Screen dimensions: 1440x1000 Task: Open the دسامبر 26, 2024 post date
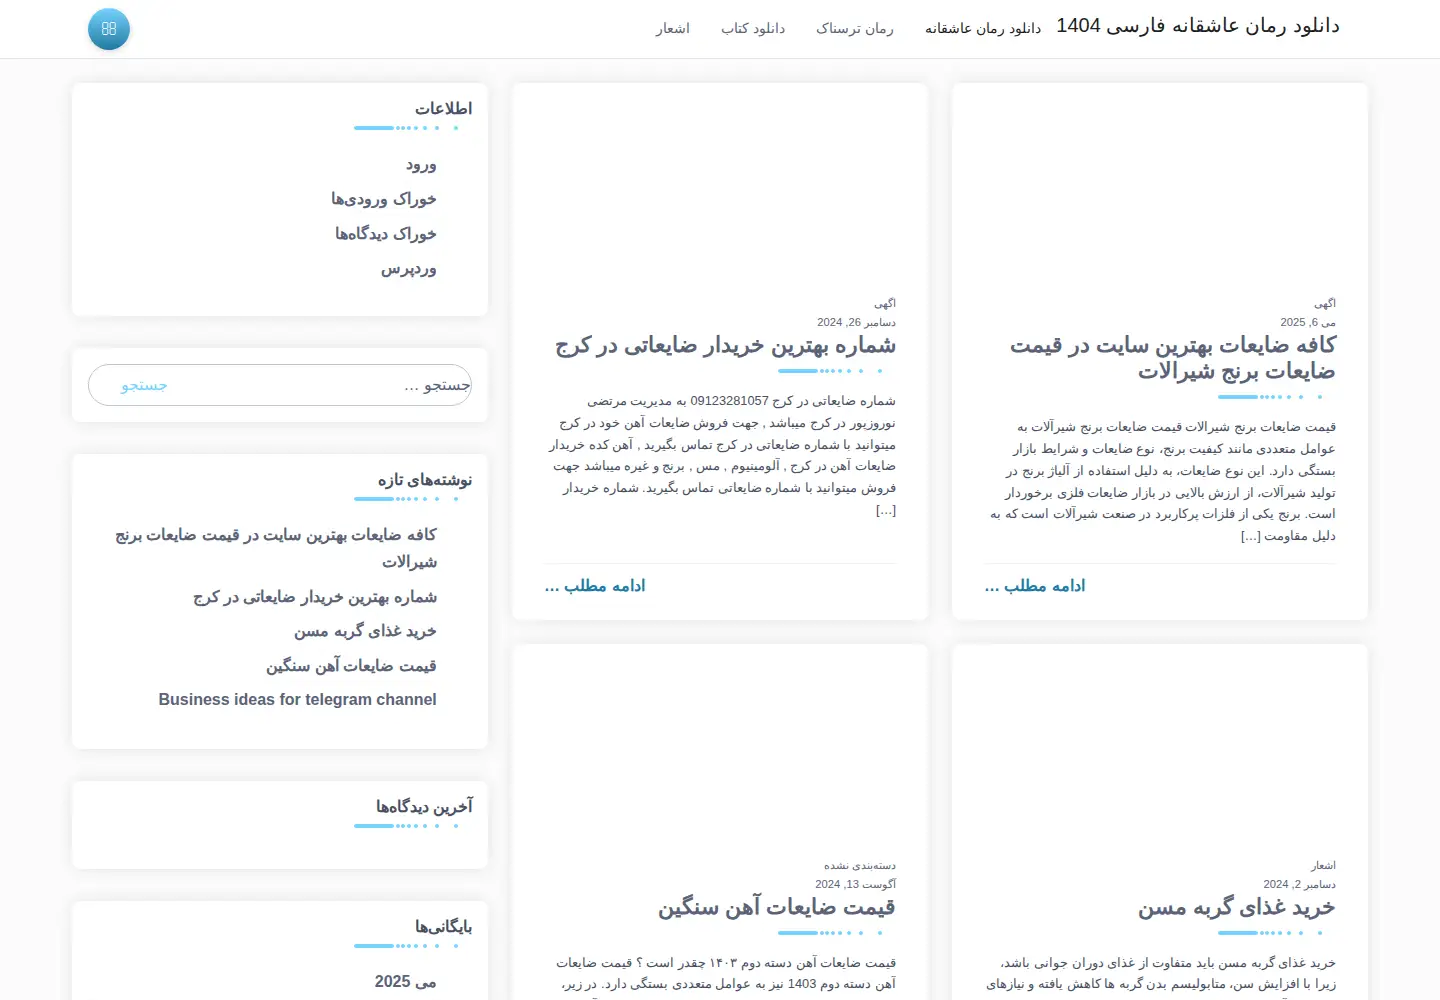(x=856, y=322)
